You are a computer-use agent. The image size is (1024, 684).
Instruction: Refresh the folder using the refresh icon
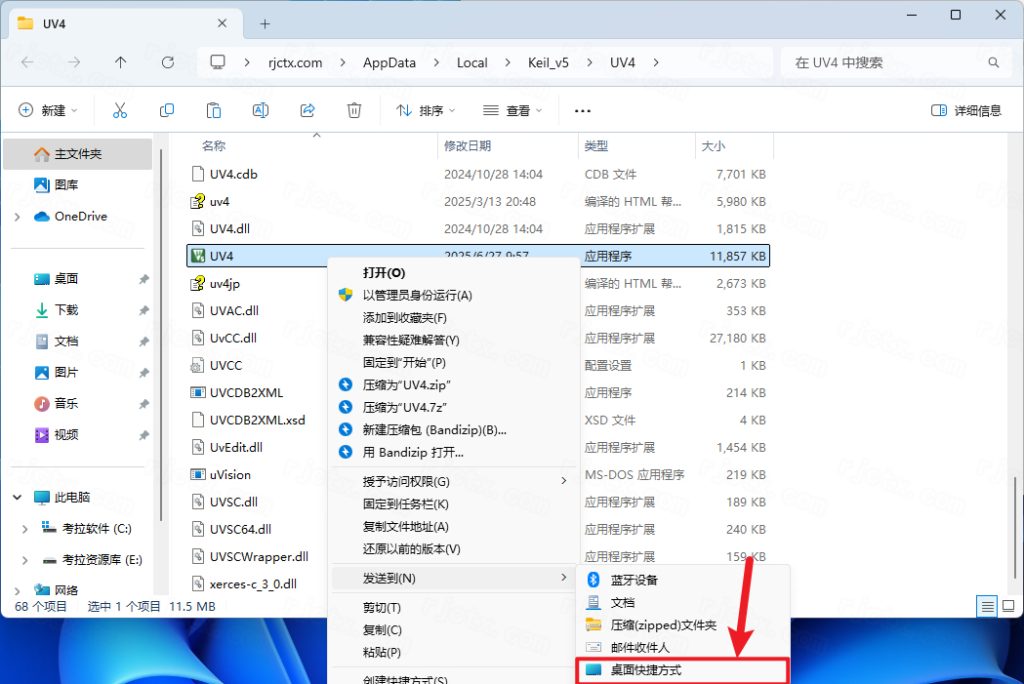coord(166,62)
